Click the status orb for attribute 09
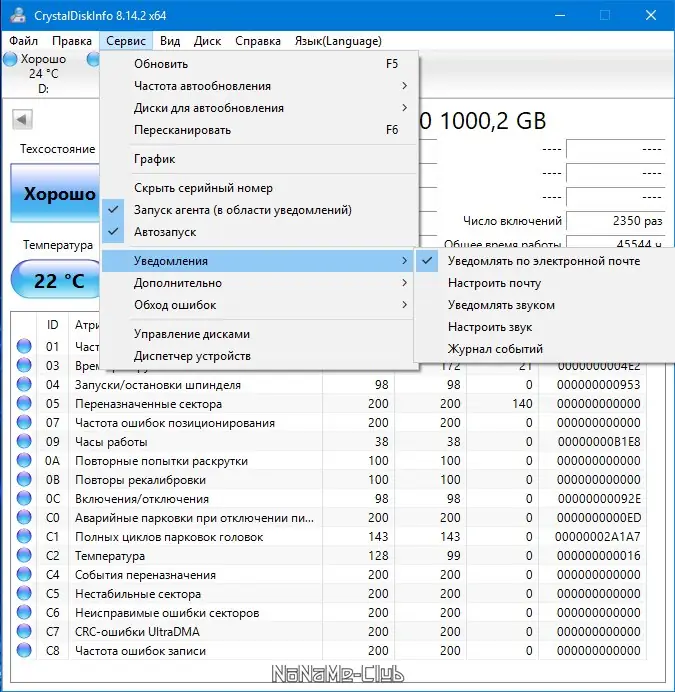 25,442
